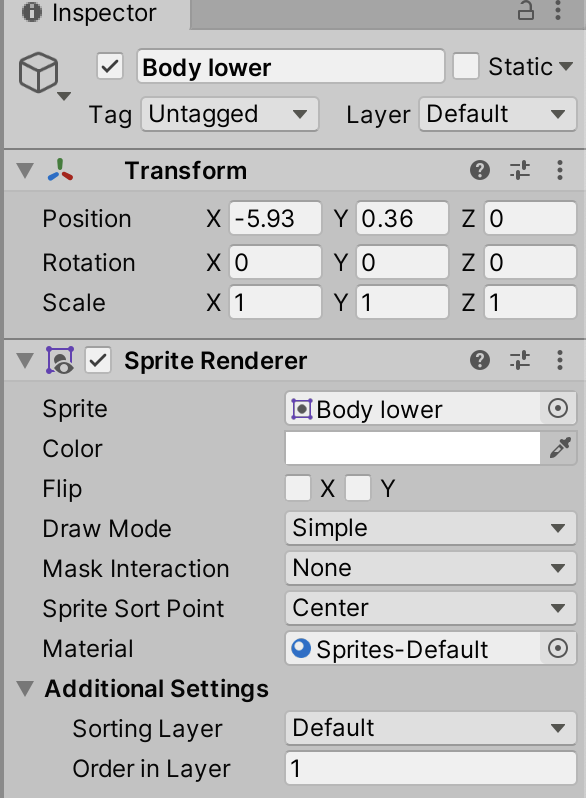Open Sprite Renderer presets icon
586x798 pixels.
coord(520,360)
